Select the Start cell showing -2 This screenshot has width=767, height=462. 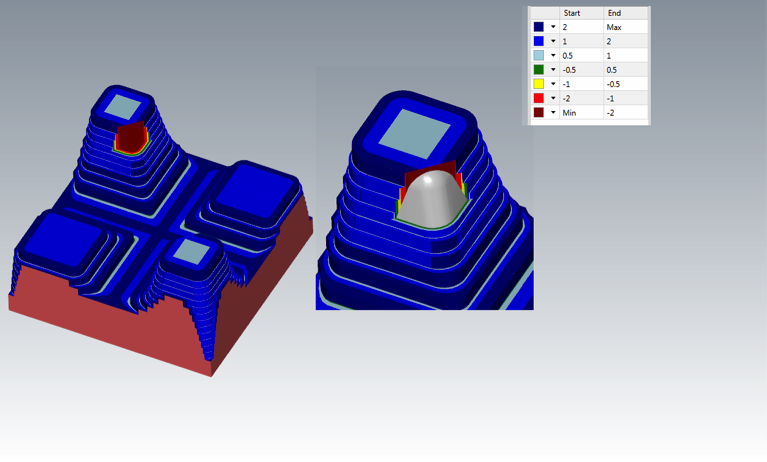[581, 98]
